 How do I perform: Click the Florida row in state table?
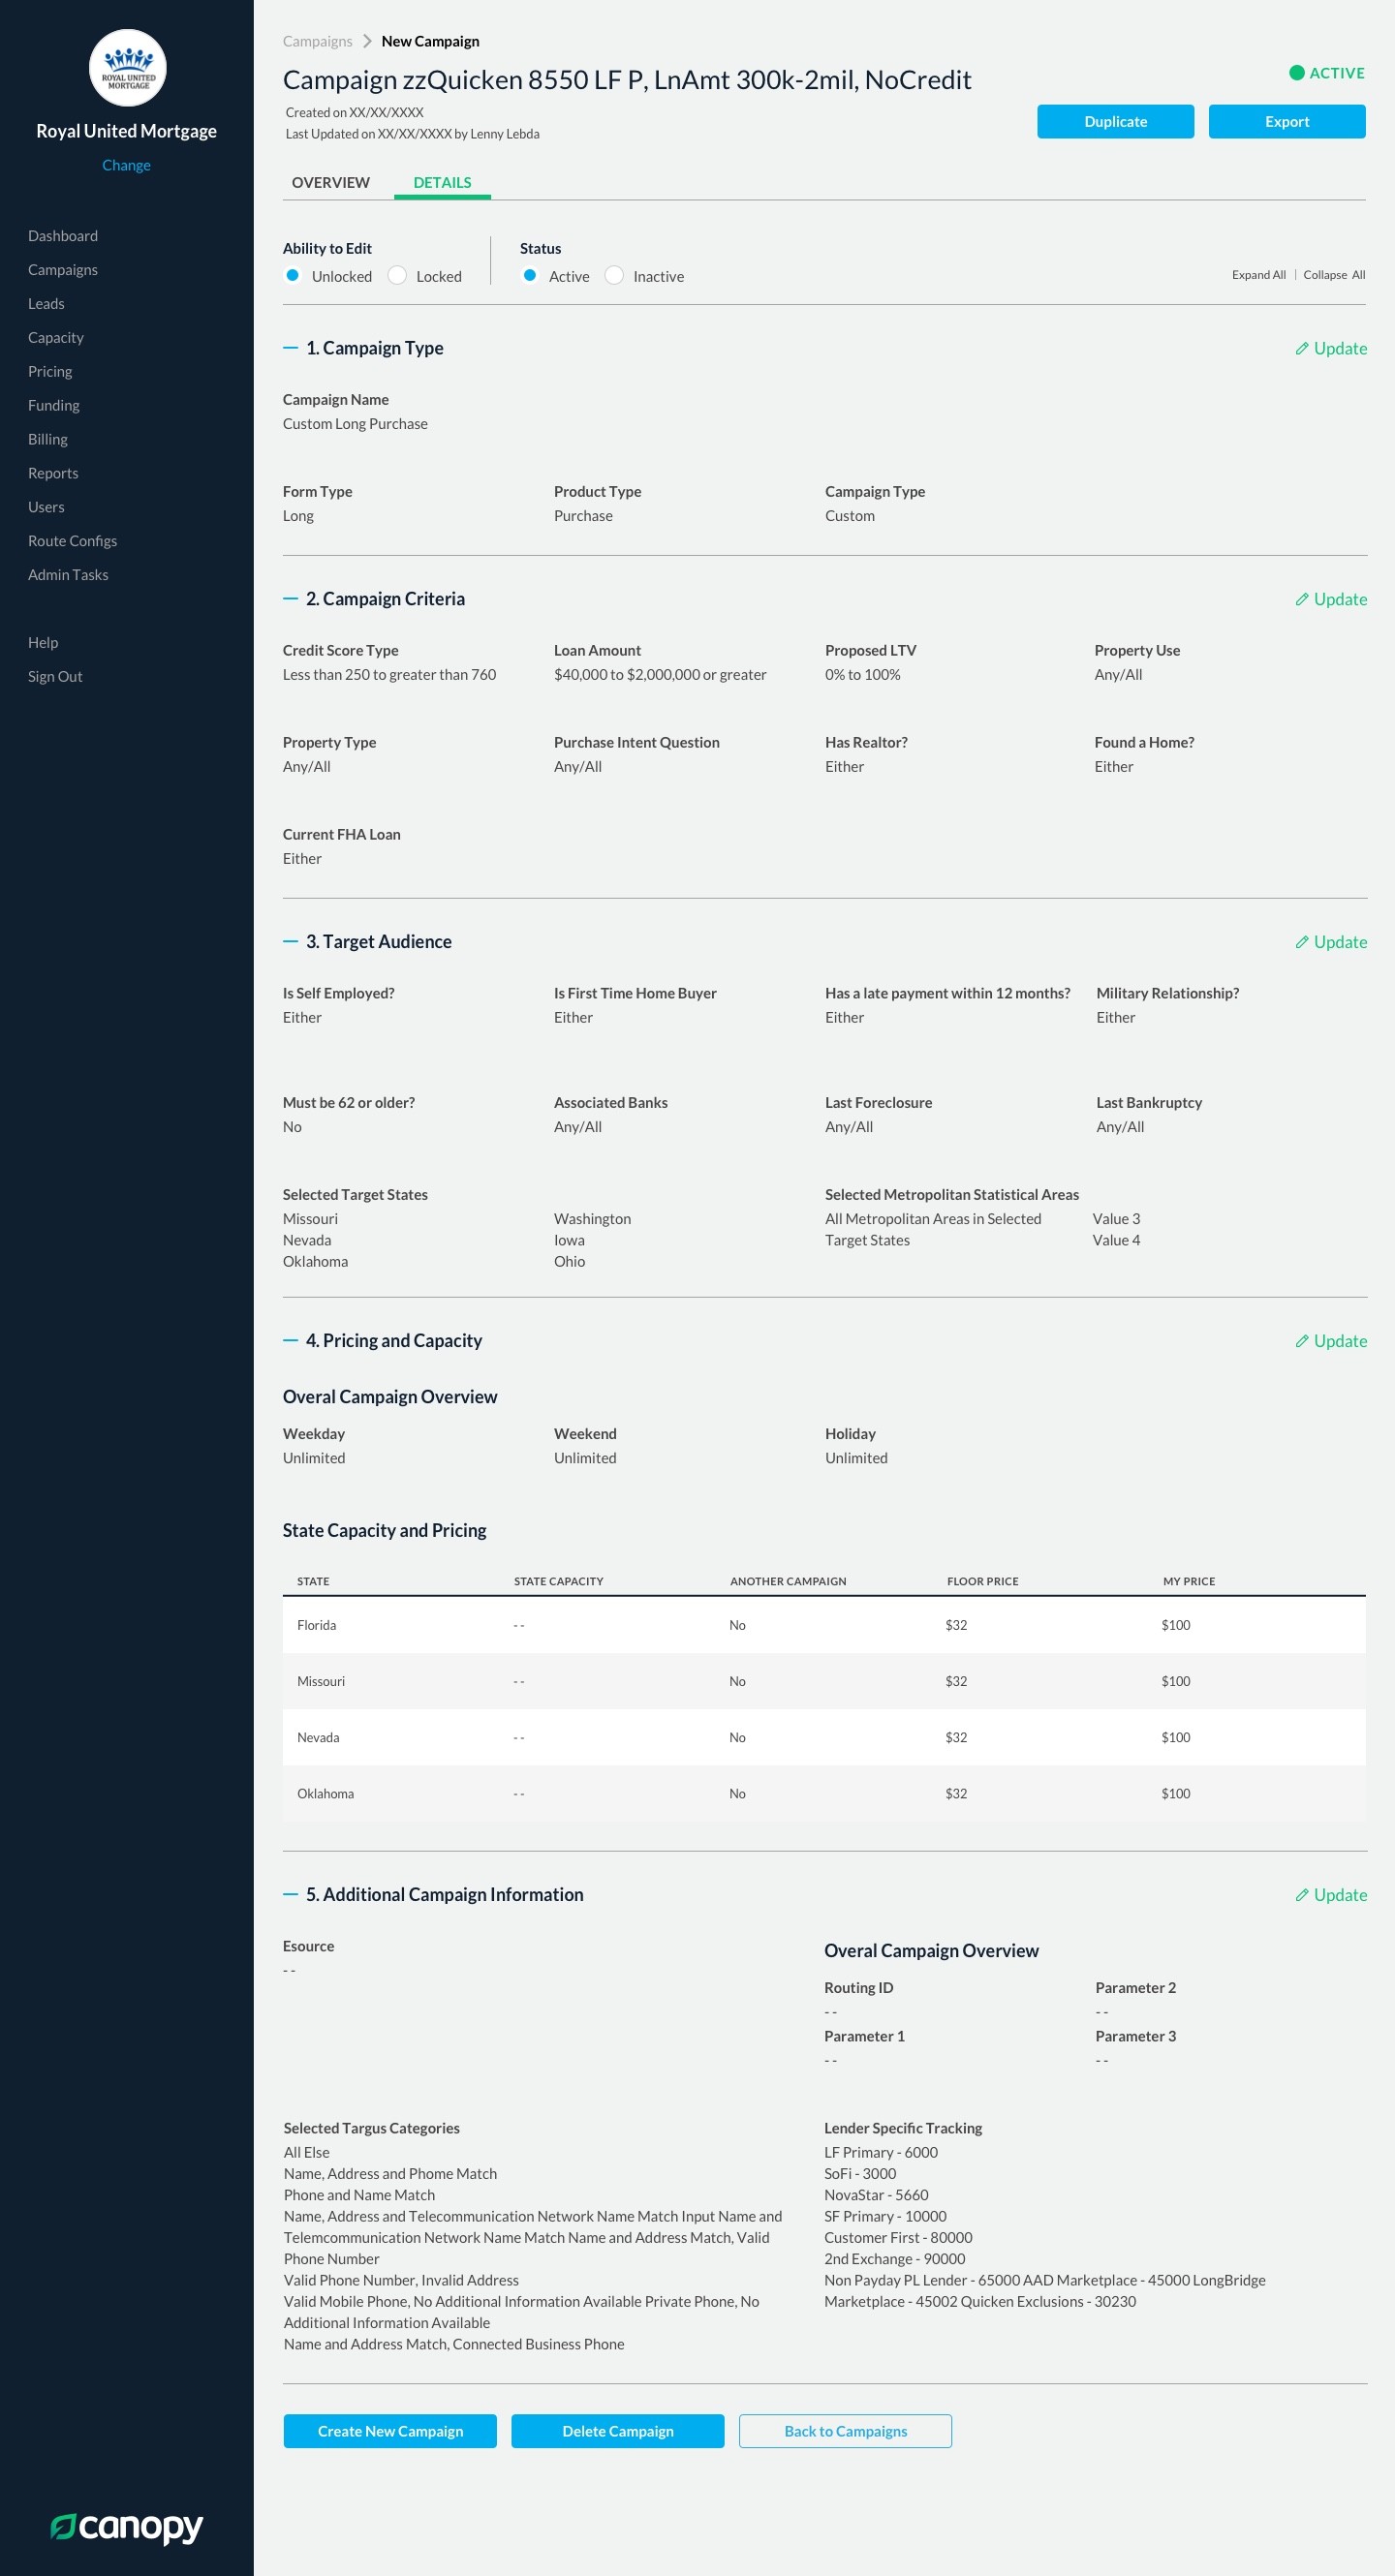click(824, 1626)
